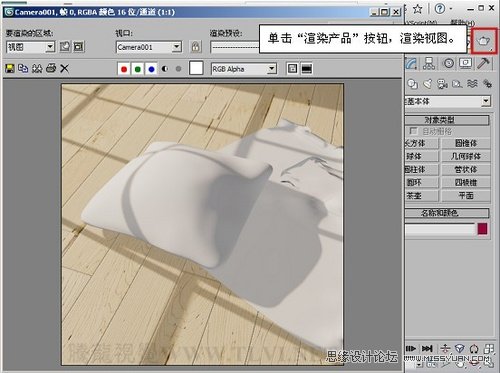The width and height of the screenshot is (500, 373).
Task: Click the 圆柱体 cylinder button
Action: (x=422, y=169)
